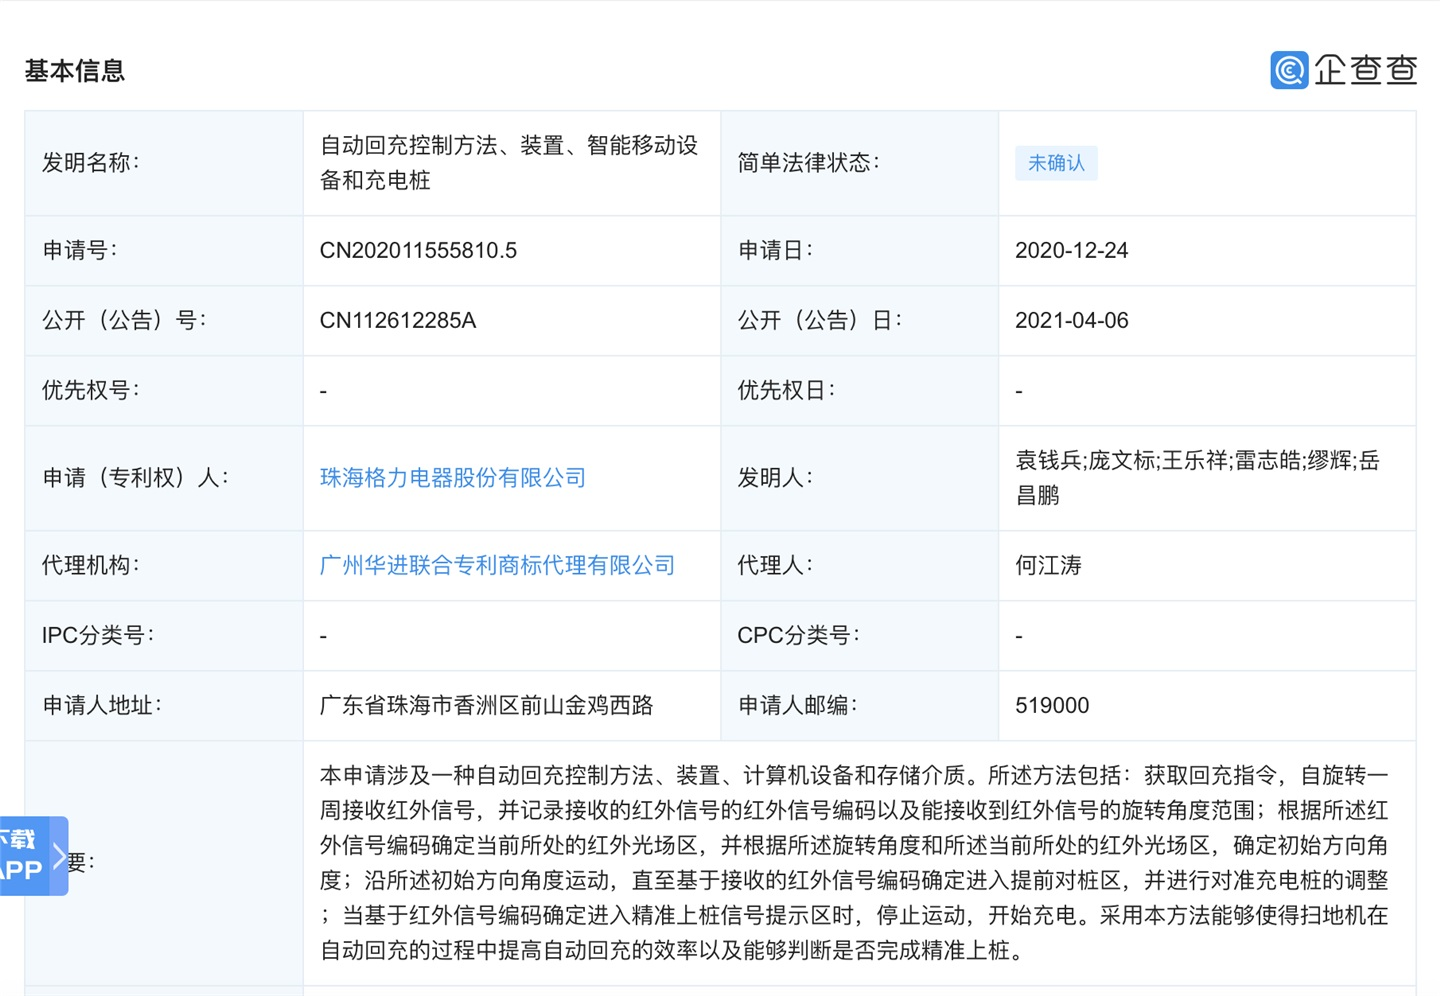Viewport: 1440px width, 996px height.
Task: Click the 发明人 label cell
Action: [x=860, y=478]
